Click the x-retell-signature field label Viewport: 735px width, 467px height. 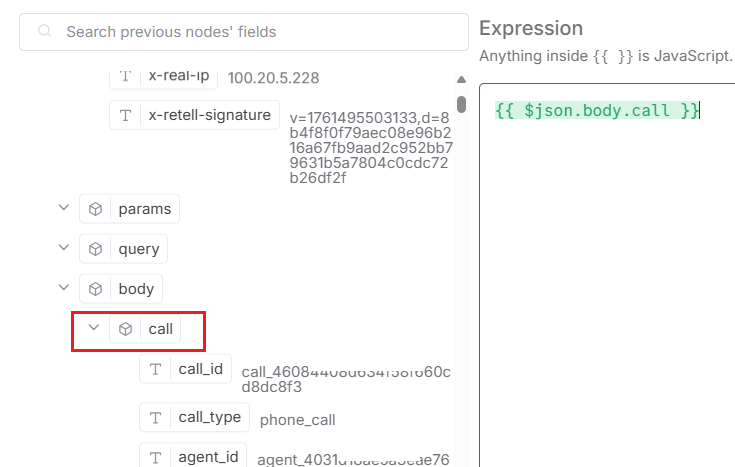[x=209, y=115]
